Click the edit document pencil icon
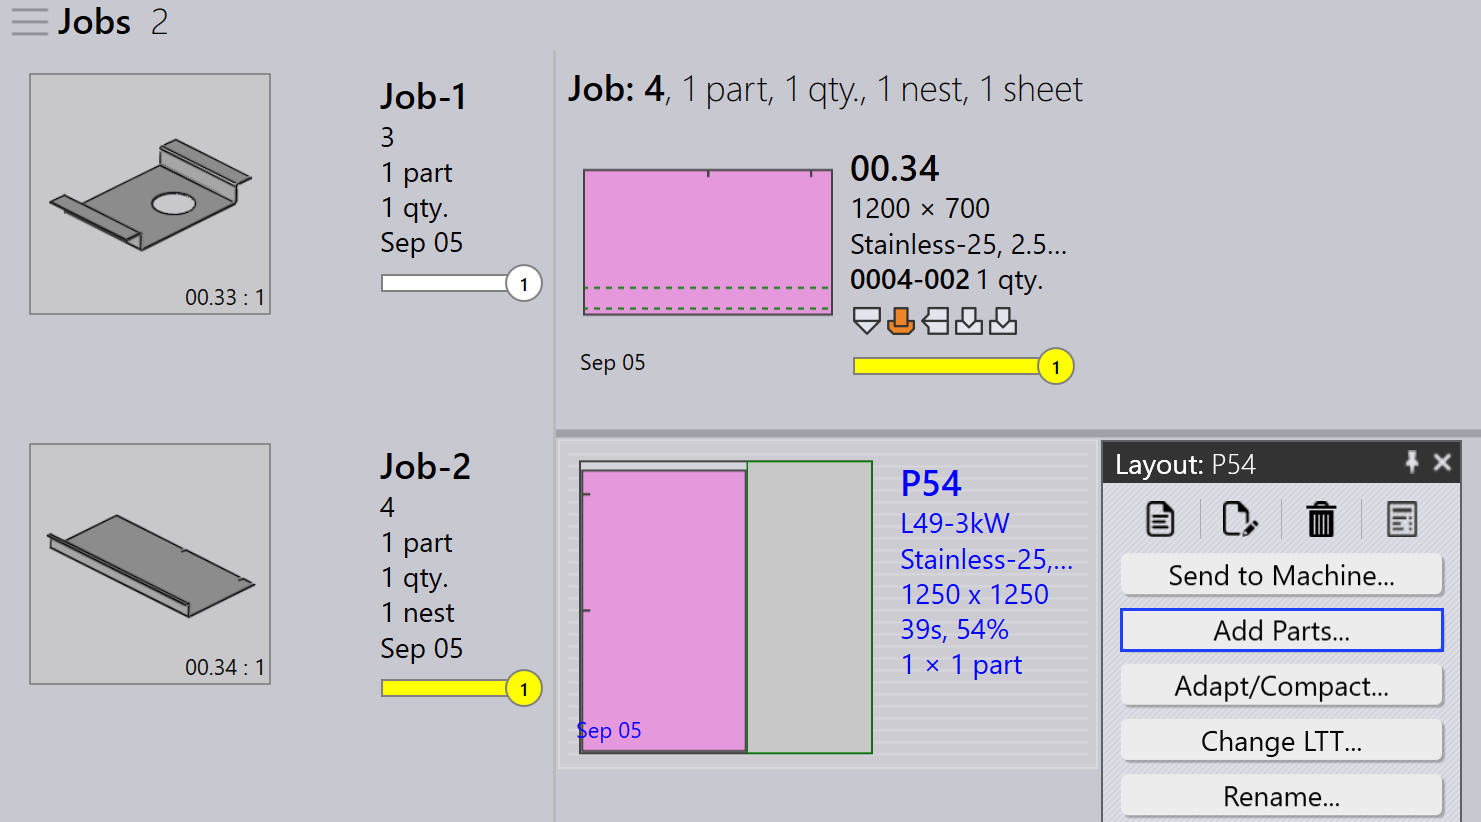Image resolution: width=1481 pixels, height=822 pixels. (1240, 519)
